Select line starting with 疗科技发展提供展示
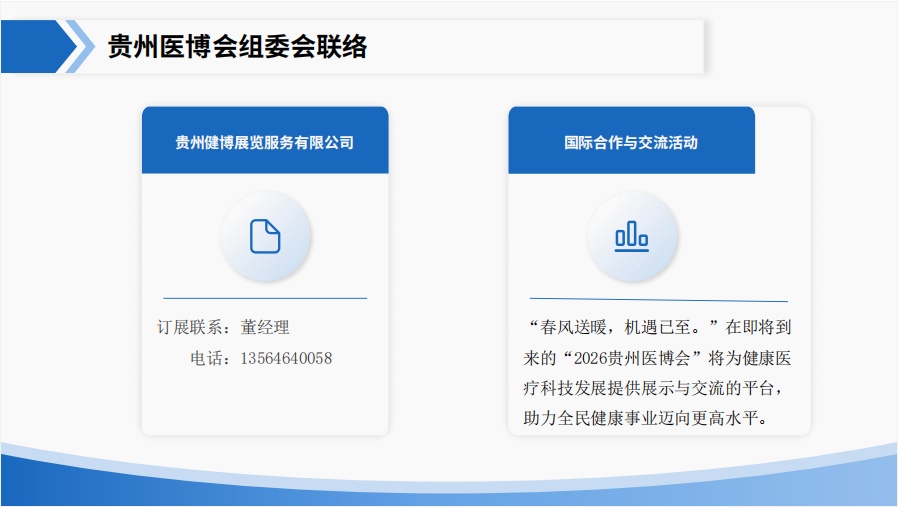 658,387
